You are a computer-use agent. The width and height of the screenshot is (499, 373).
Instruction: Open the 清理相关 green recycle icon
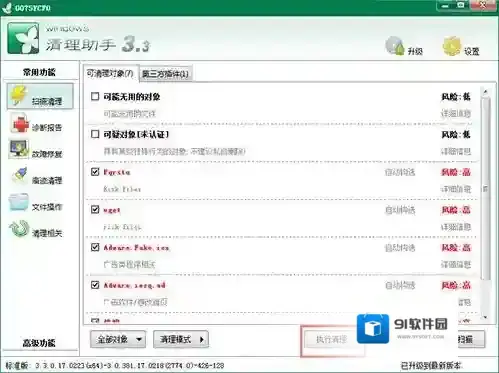(19, 229)
